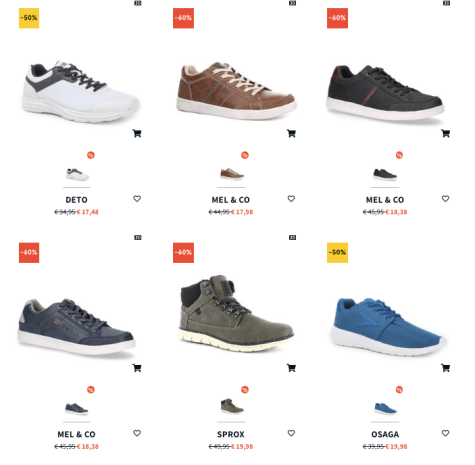Open the OSAGA product name link
Screen dimensions: 475x465
click(x=385, y=434)
